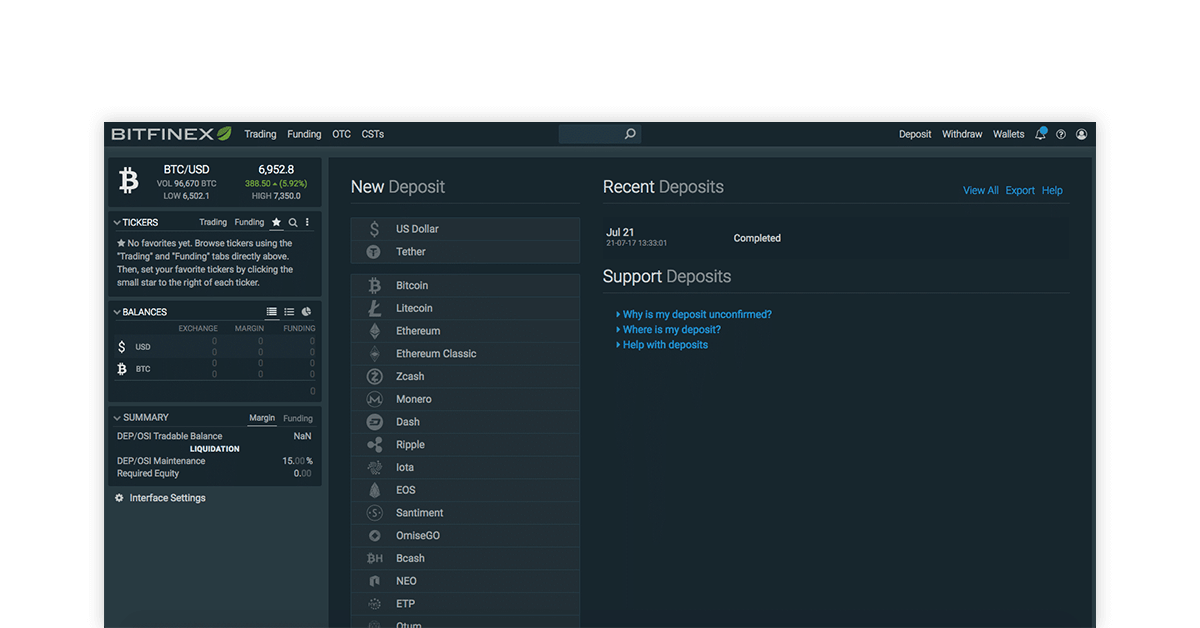Screen dimensions: 1200x628
Task: Select the full list view in Balances
Action: coord(271,312)
